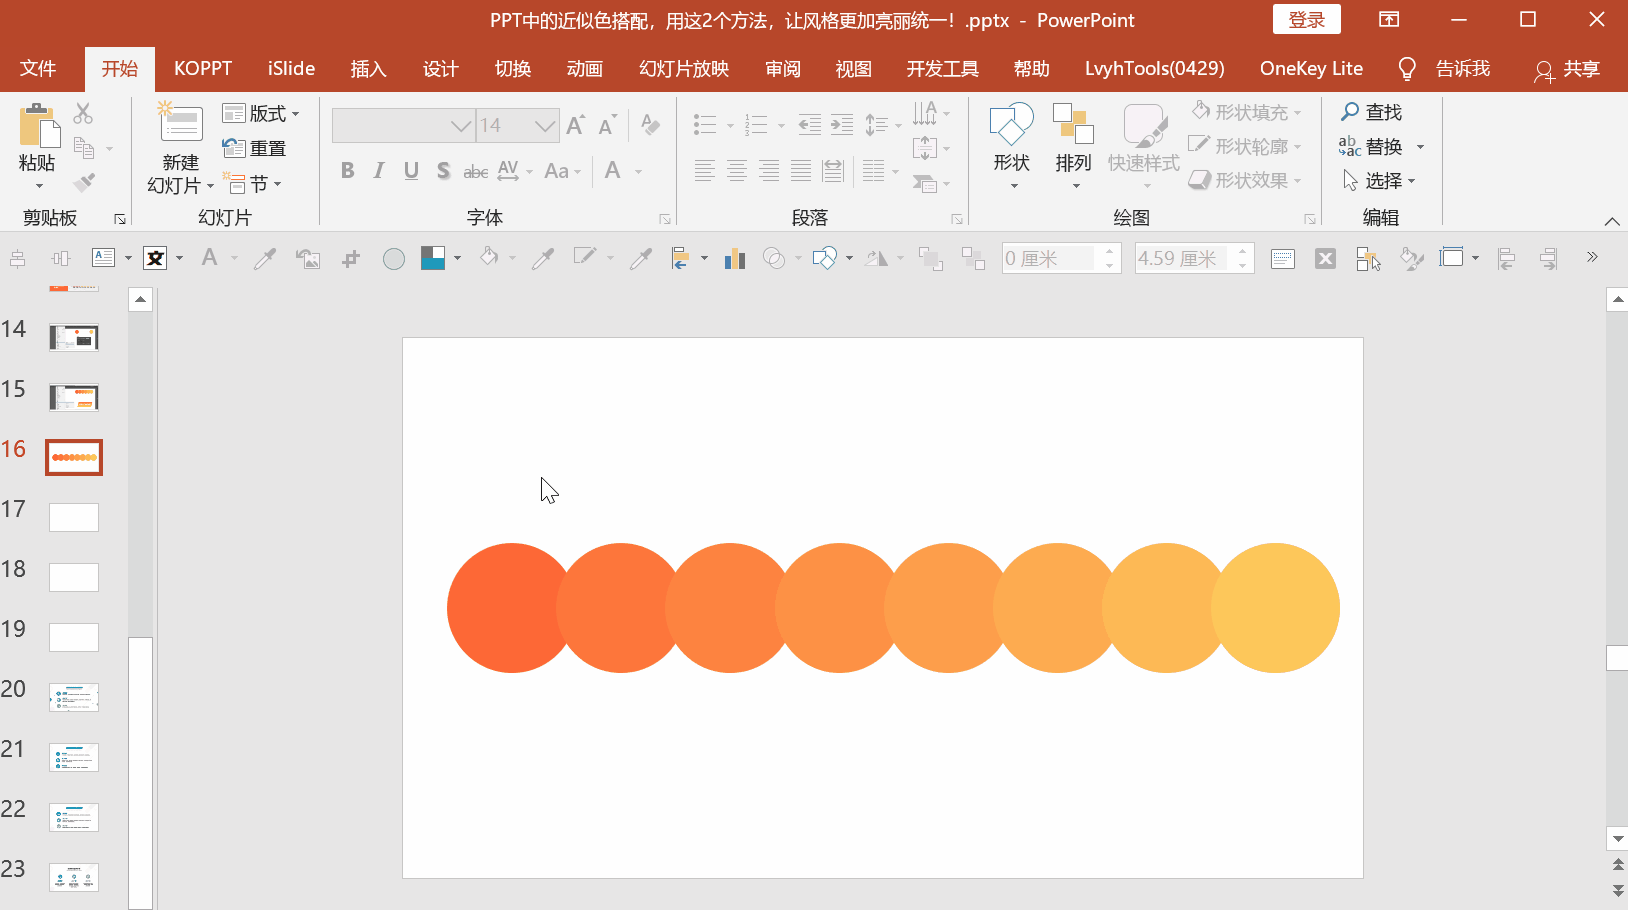Click the New Slide (新建幻灯片) icon
The height and width of the screenshot is (910, 1628).
pos(181,125)
